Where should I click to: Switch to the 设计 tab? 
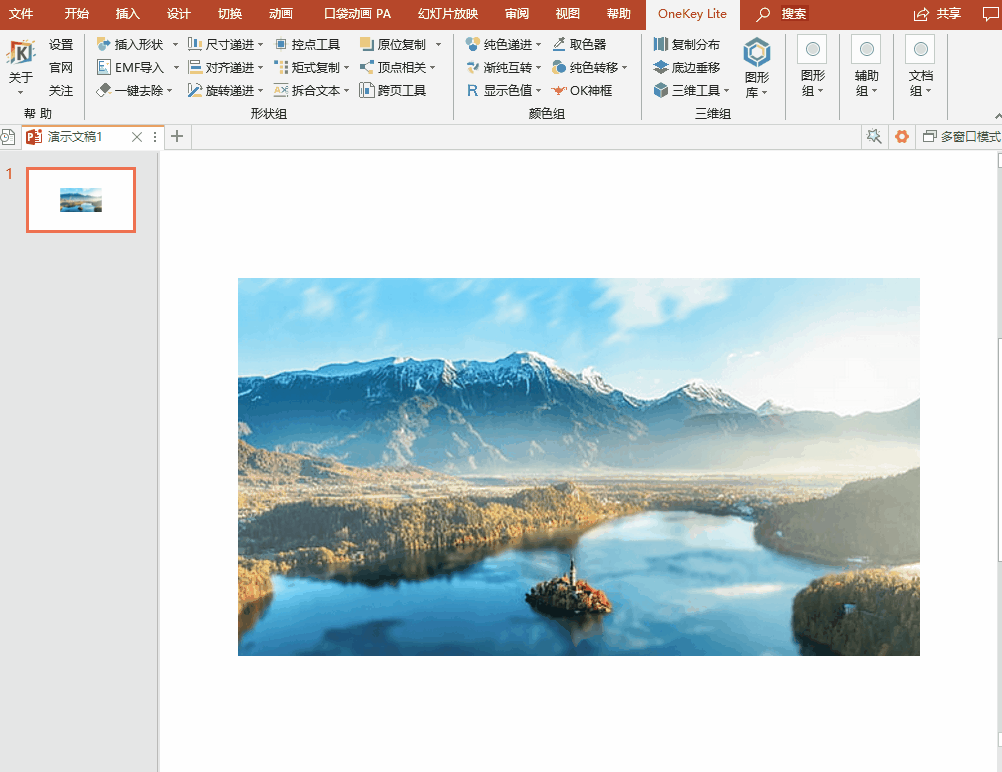178,14
